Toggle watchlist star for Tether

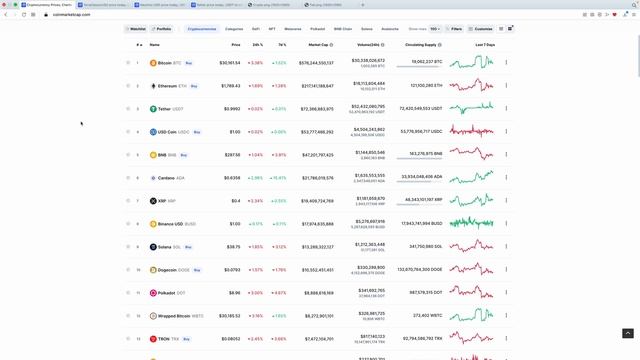pos(128,109)
